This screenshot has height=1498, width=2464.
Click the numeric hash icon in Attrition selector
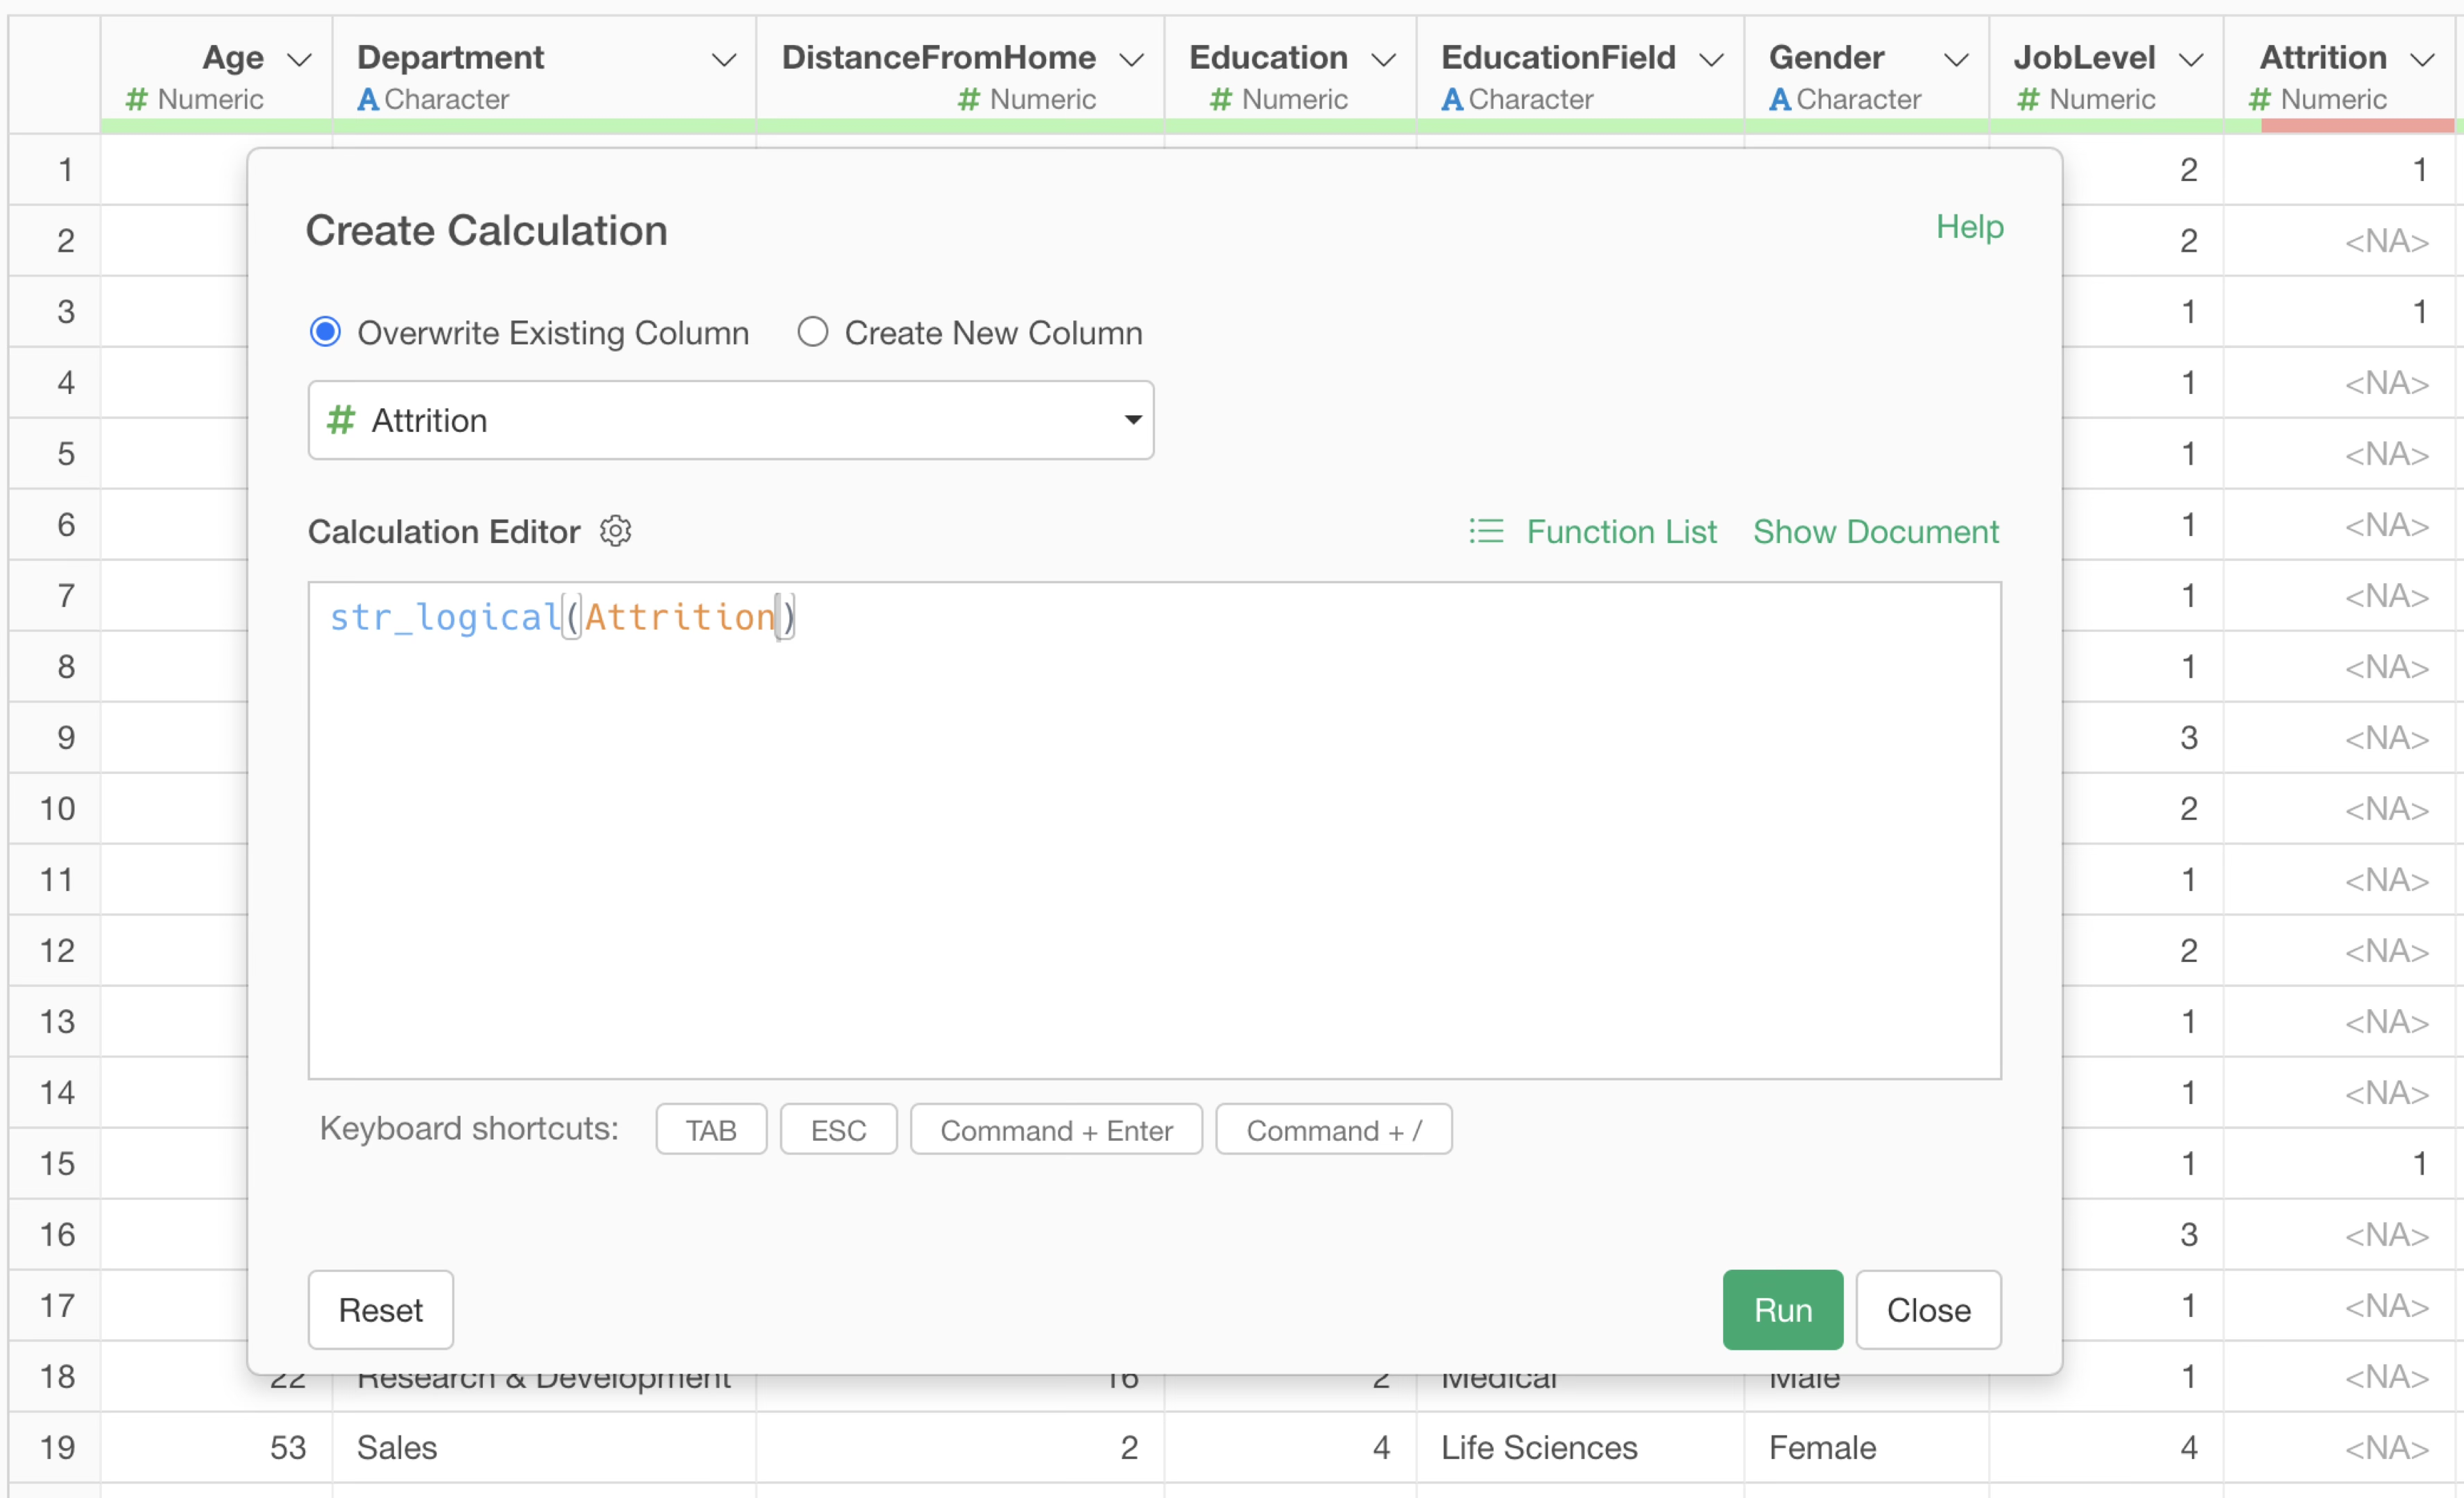coord(341,420)
